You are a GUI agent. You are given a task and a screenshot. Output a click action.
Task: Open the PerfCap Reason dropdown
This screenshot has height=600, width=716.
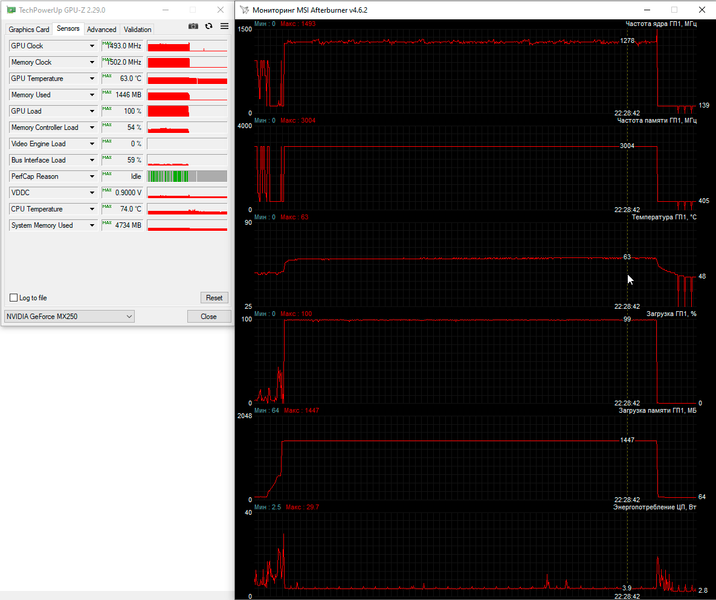coord(92,176)
